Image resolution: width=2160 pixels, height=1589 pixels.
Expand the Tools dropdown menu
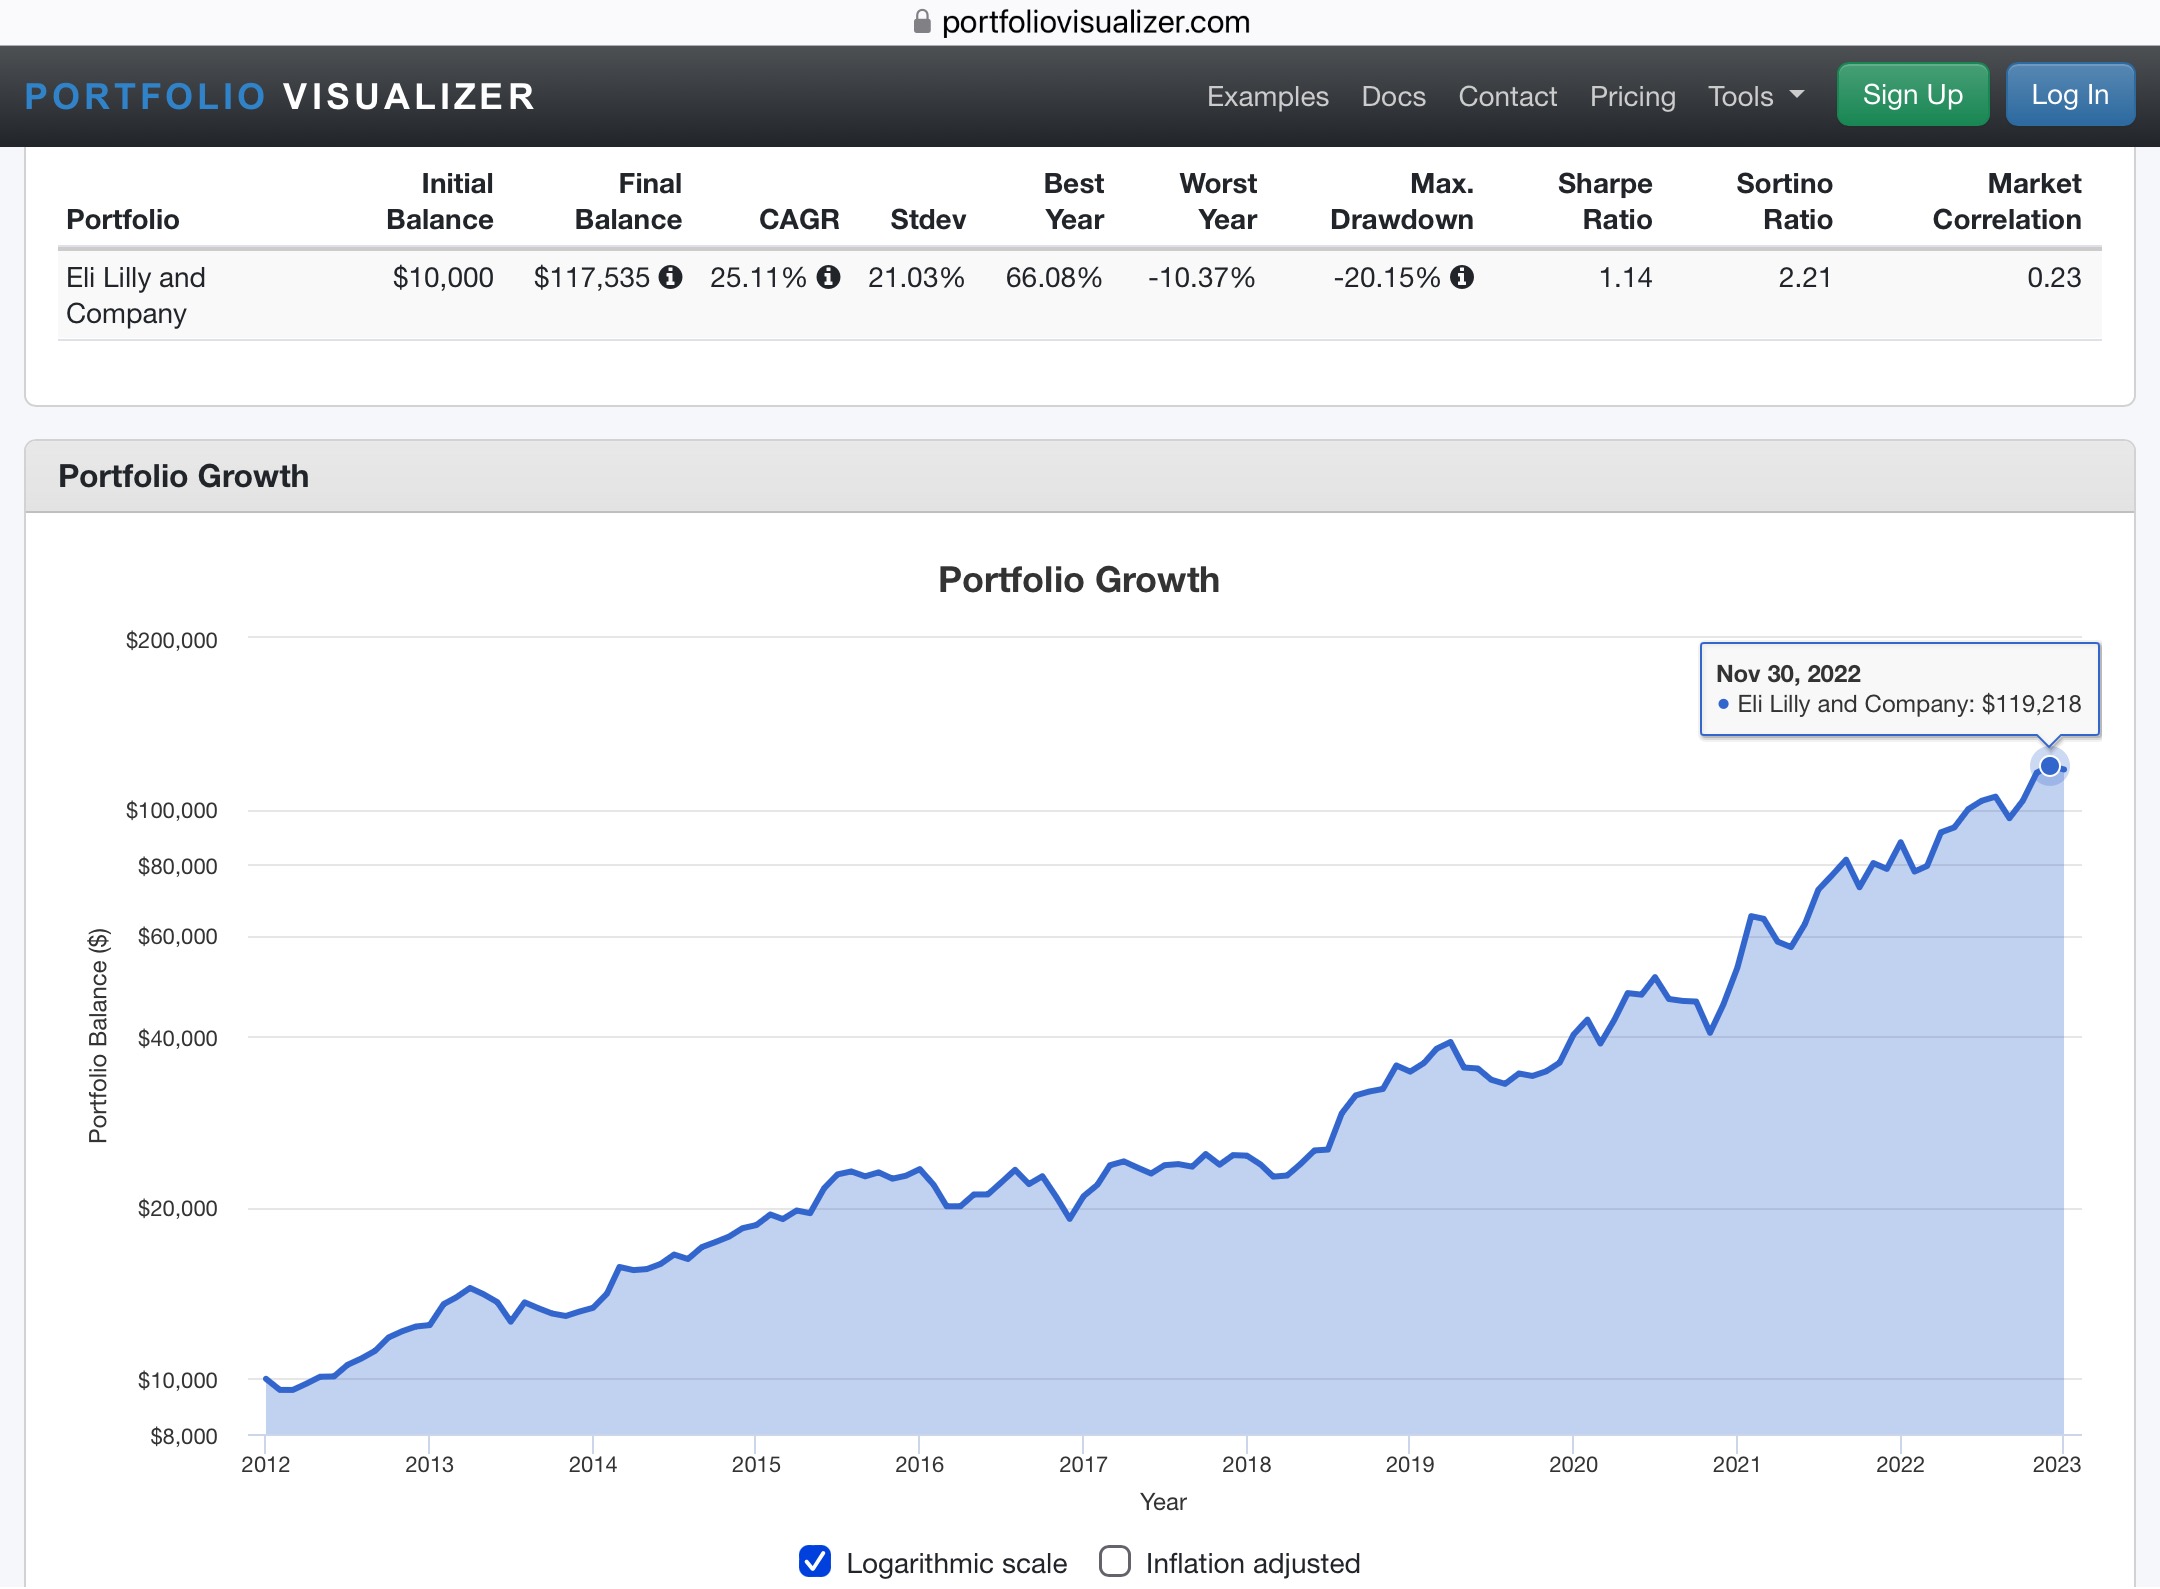tap(1756, 96)
